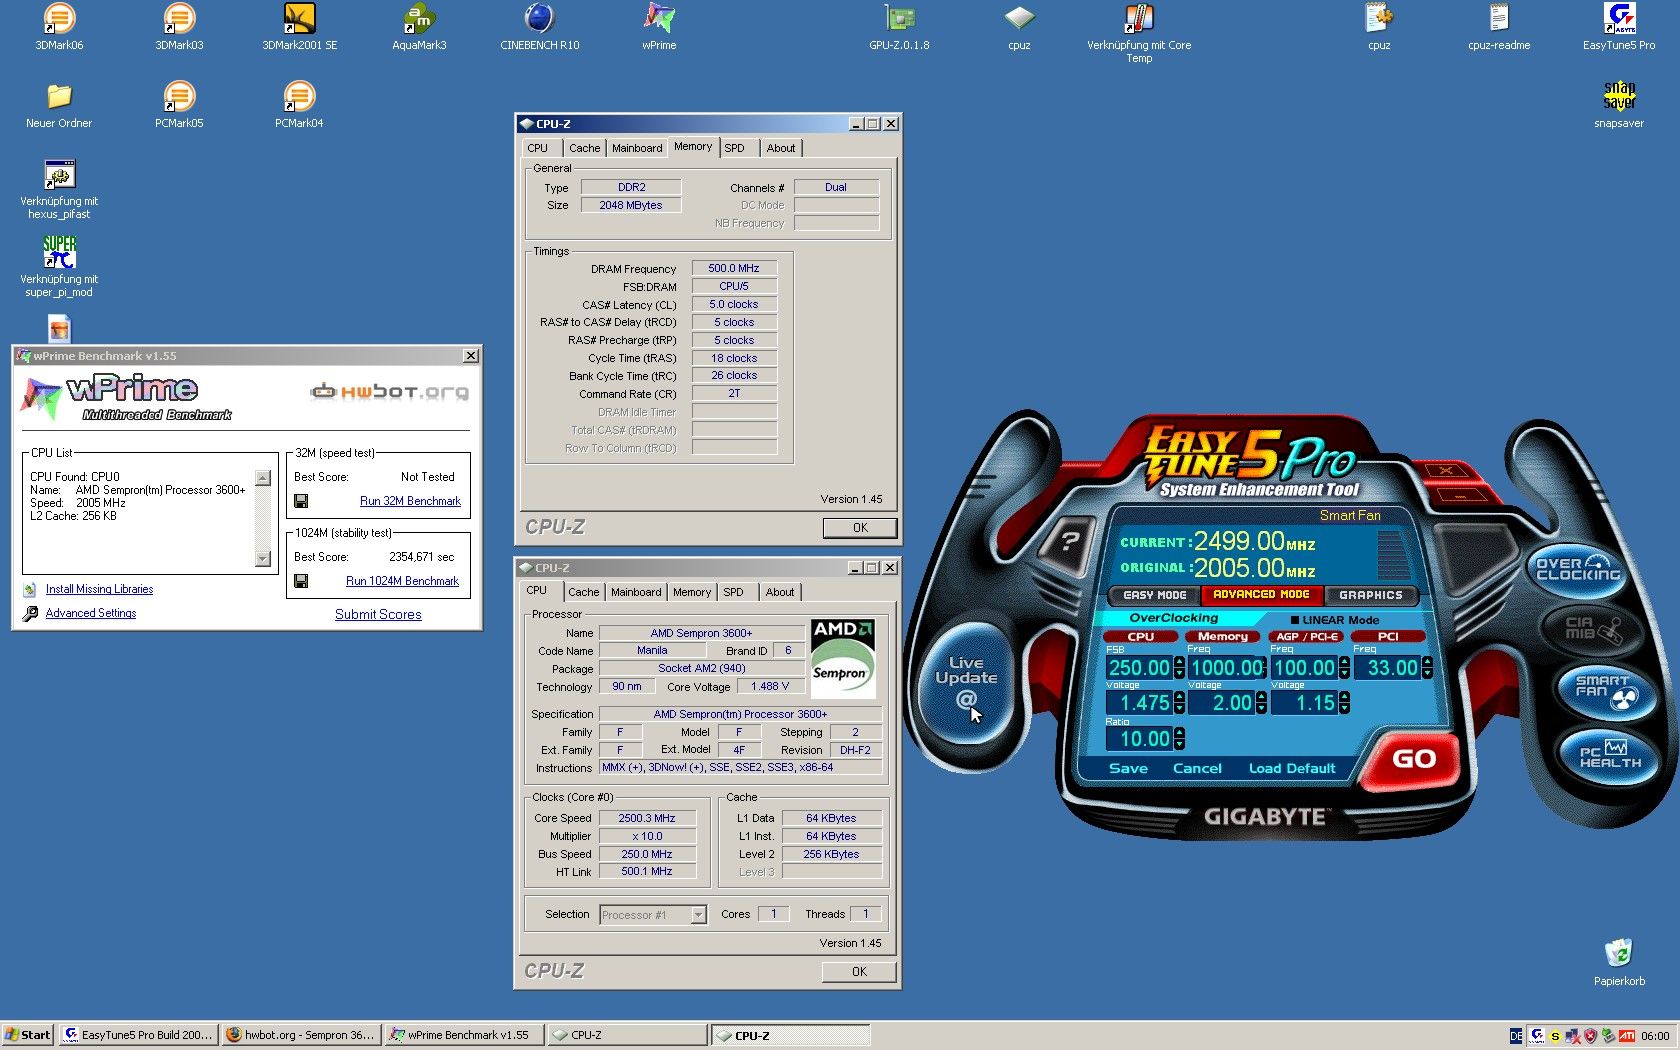Image resolution: width=1680 pixels, height=1050 pixels.
Task: Open the GPU-Z.0.1.8 desktop icon
Action: [899, 19]
